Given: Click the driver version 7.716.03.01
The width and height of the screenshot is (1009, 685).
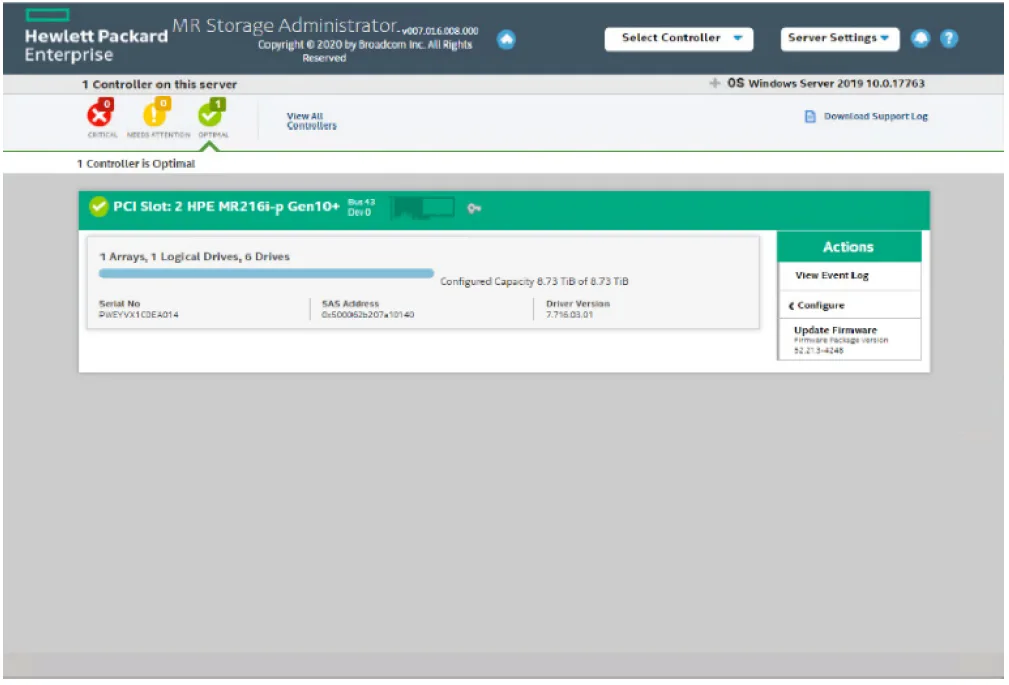Looking at the screenshot, I should tap(569, 315).
